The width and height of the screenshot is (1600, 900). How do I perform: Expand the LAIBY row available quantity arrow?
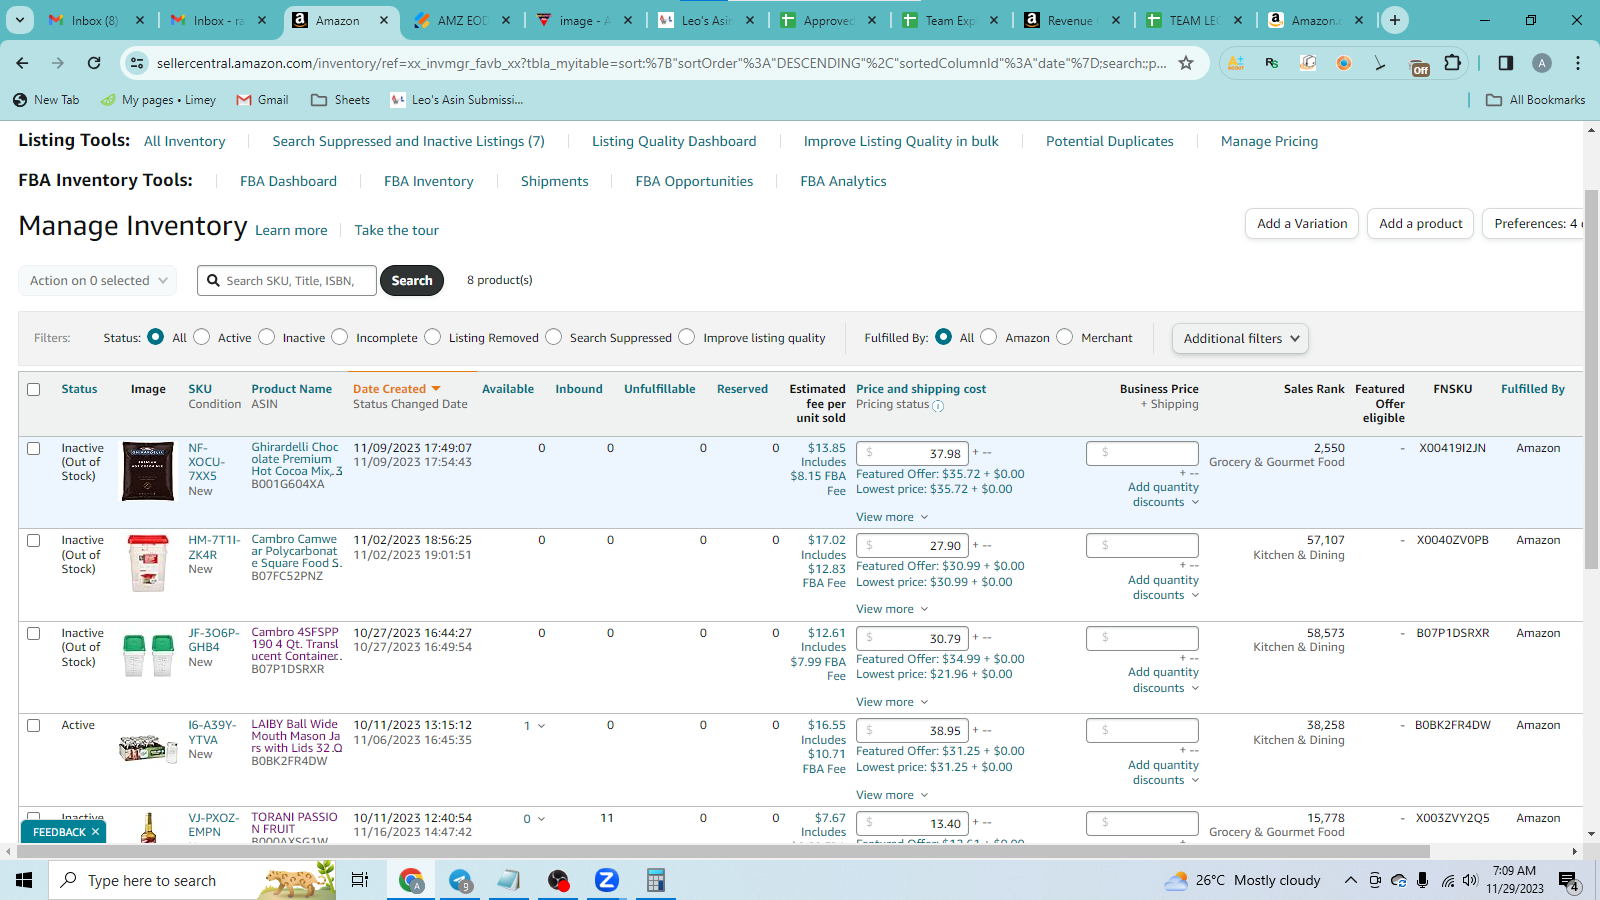click(x=542, y=726)
